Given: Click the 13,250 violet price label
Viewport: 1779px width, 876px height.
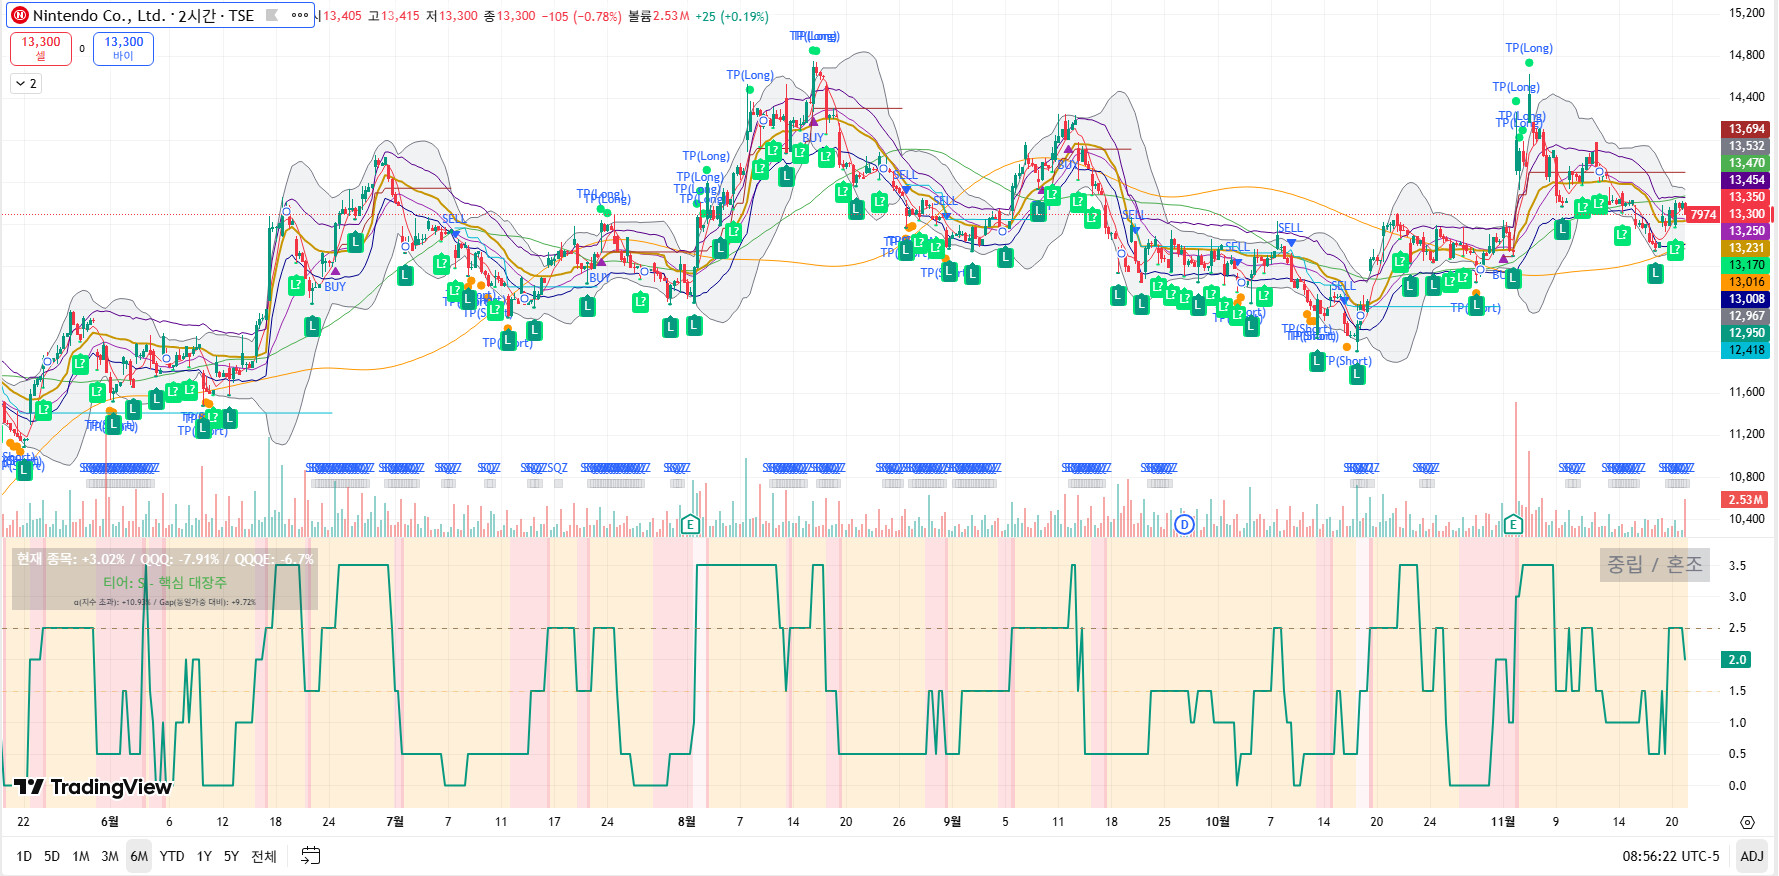Looking at the screenshot, I should pyautogui.click(x=1746, y=231).
